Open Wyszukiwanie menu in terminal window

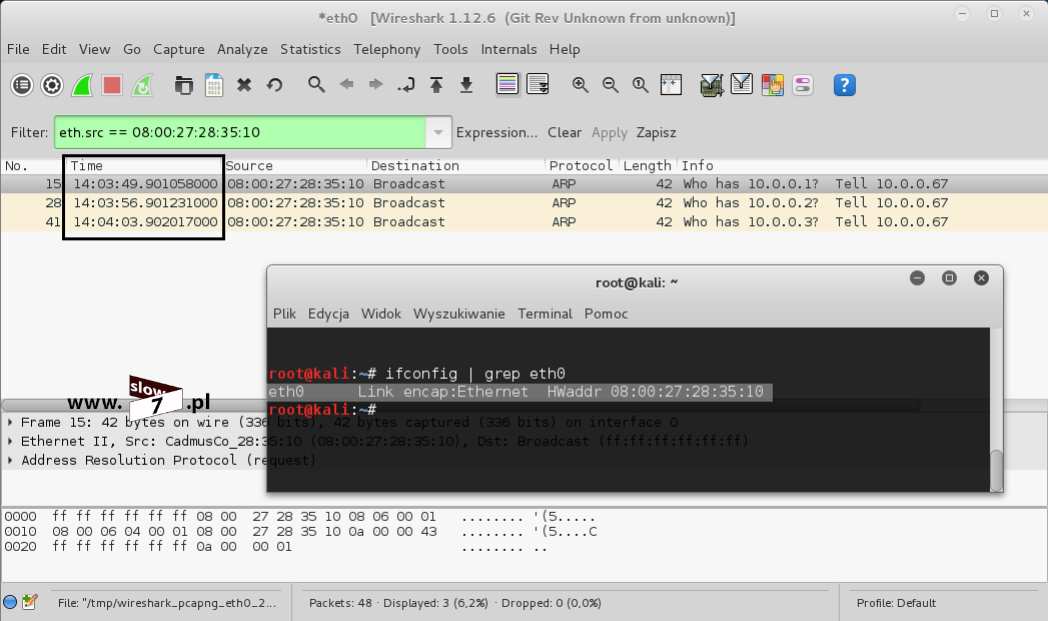[458, 314]
